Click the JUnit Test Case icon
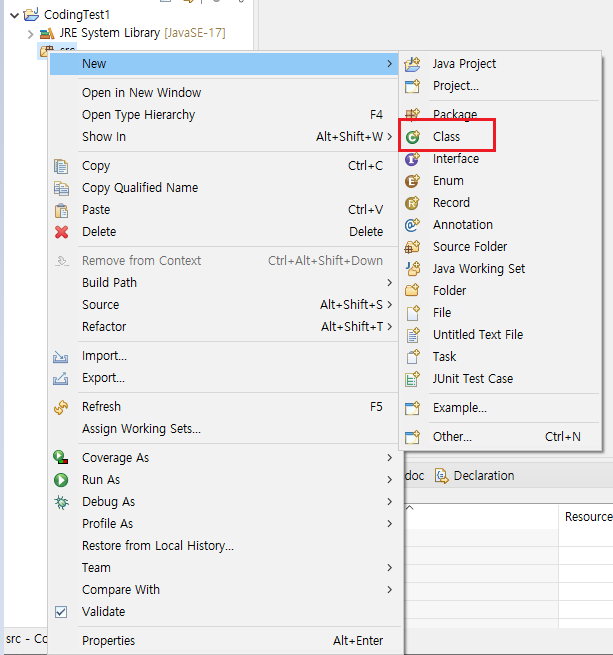Viewport: 613px width, 655px height. 412,379
